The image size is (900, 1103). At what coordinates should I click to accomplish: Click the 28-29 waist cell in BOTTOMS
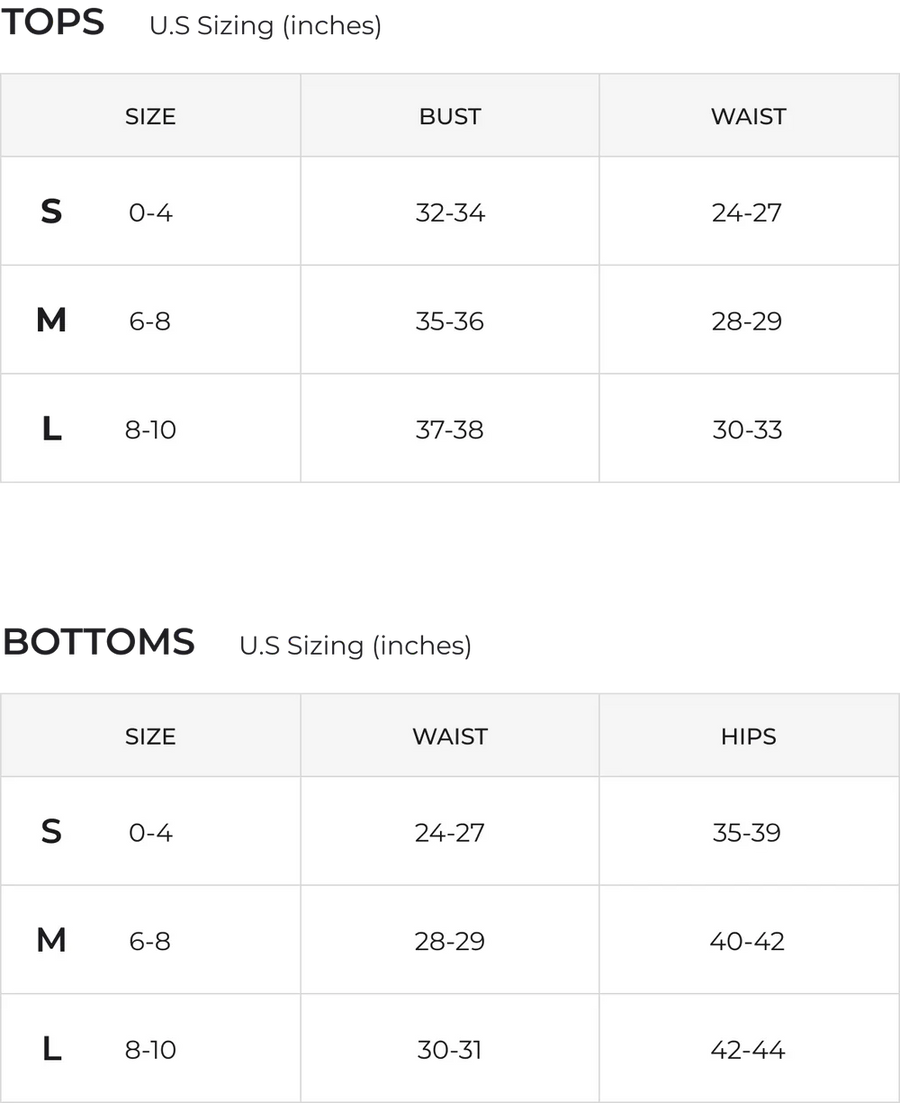point(450,941)
